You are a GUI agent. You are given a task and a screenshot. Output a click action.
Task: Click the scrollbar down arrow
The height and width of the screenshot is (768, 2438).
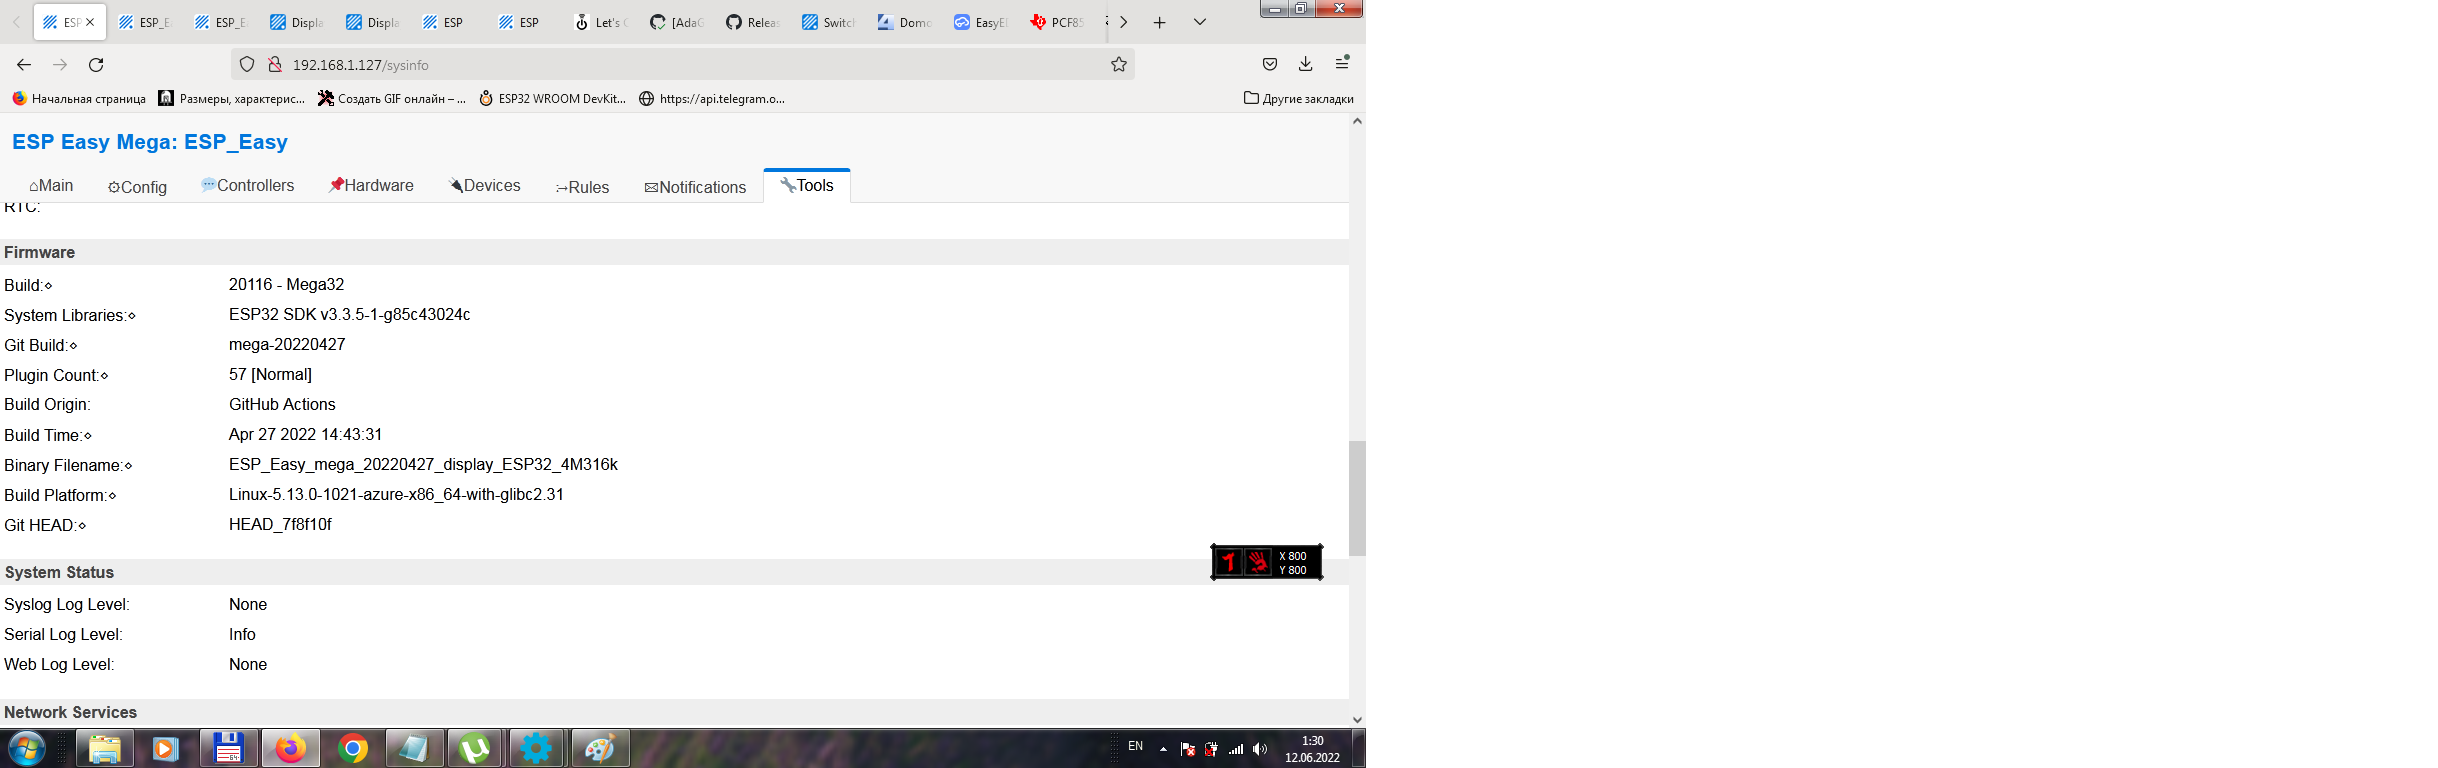(1357, 719)
